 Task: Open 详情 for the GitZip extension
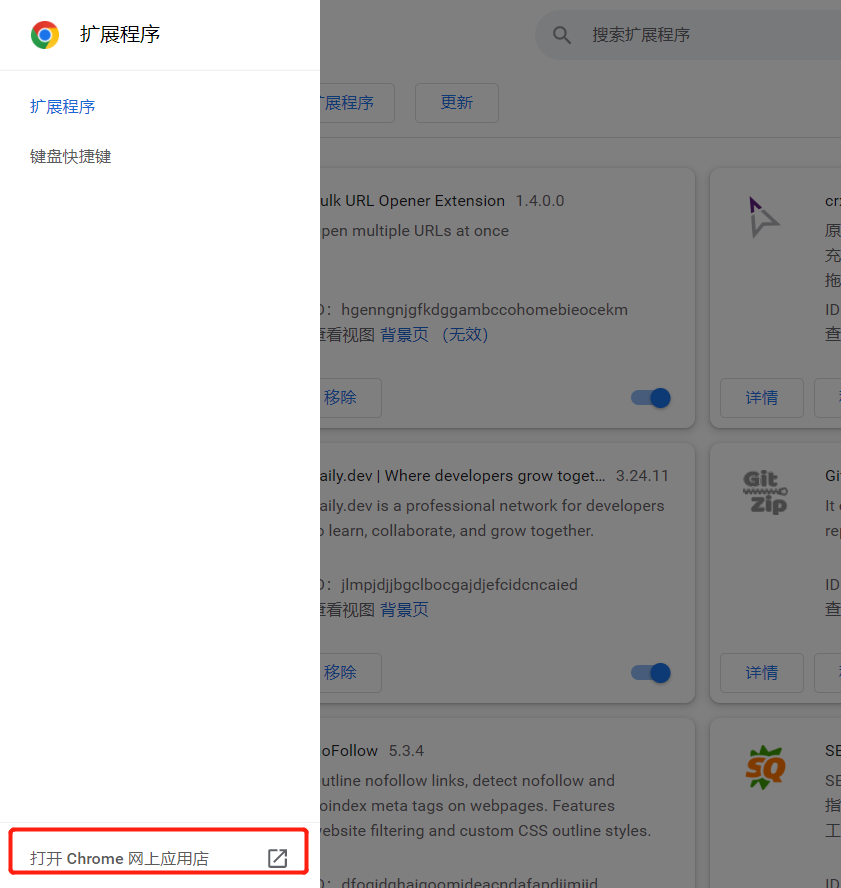tap(762, 673)
